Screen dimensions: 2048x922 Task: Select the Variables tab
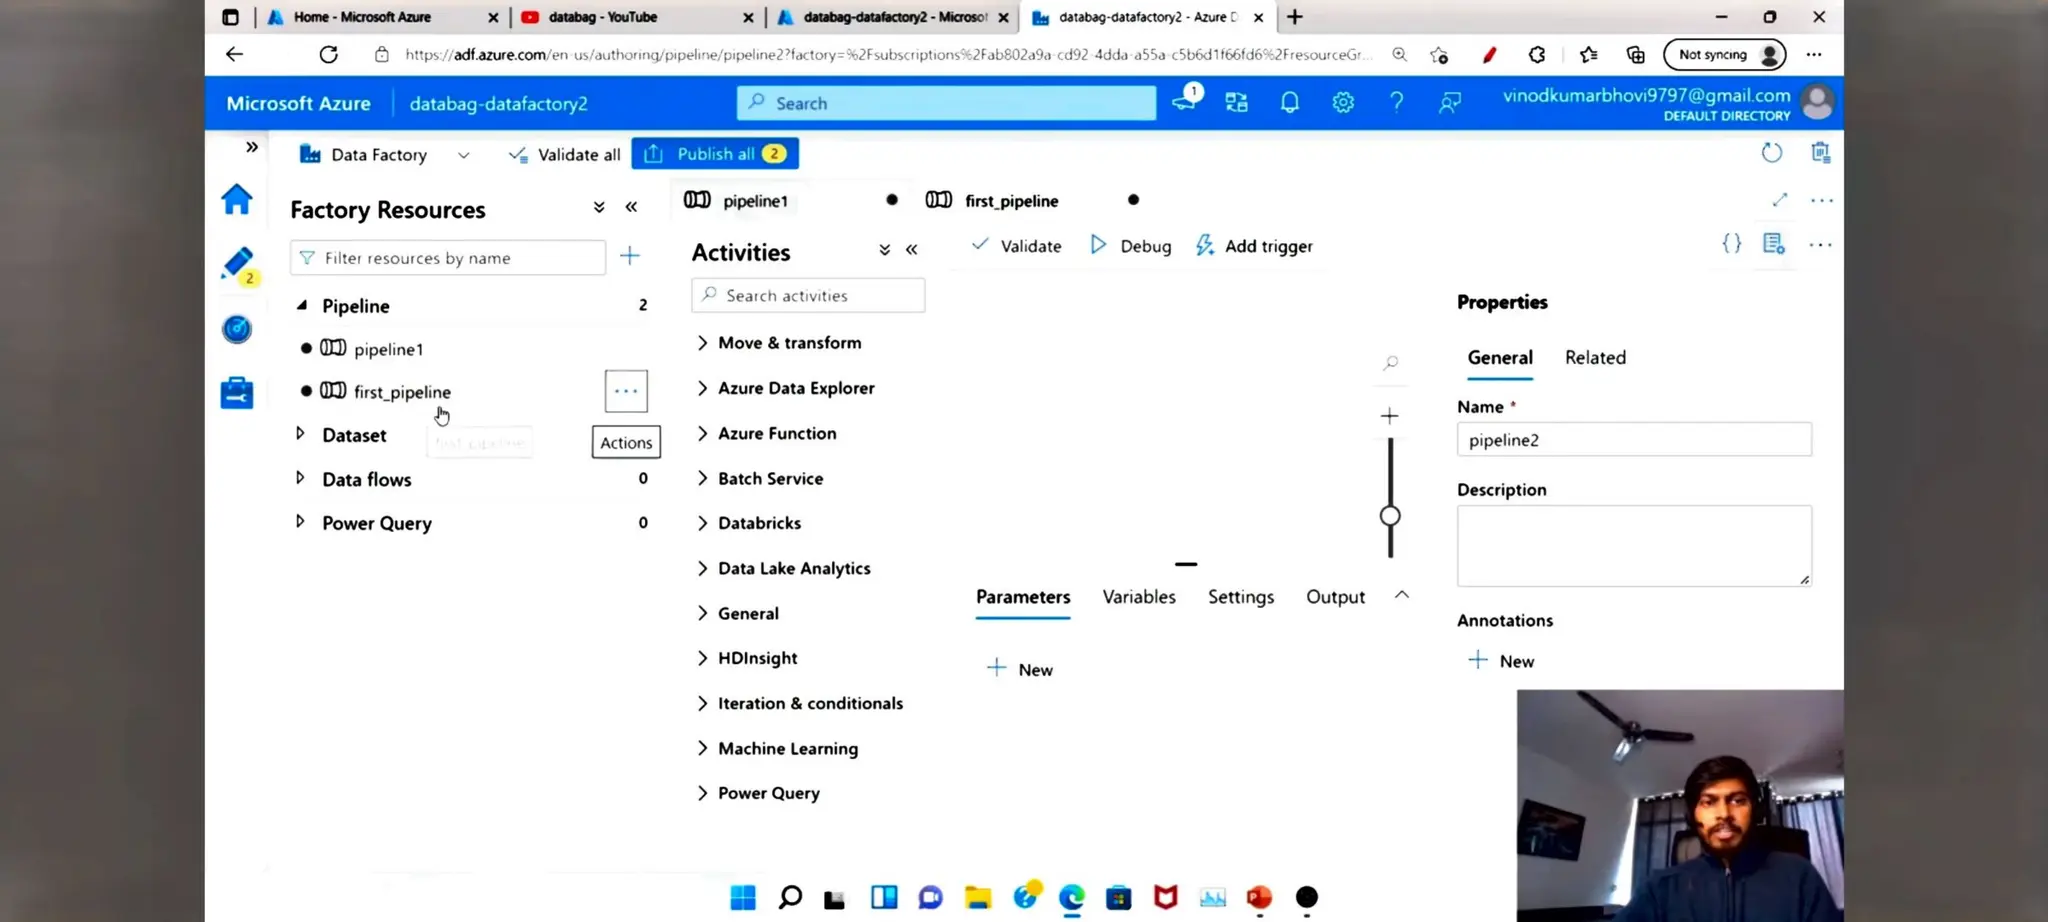(x=1139, y=597)
